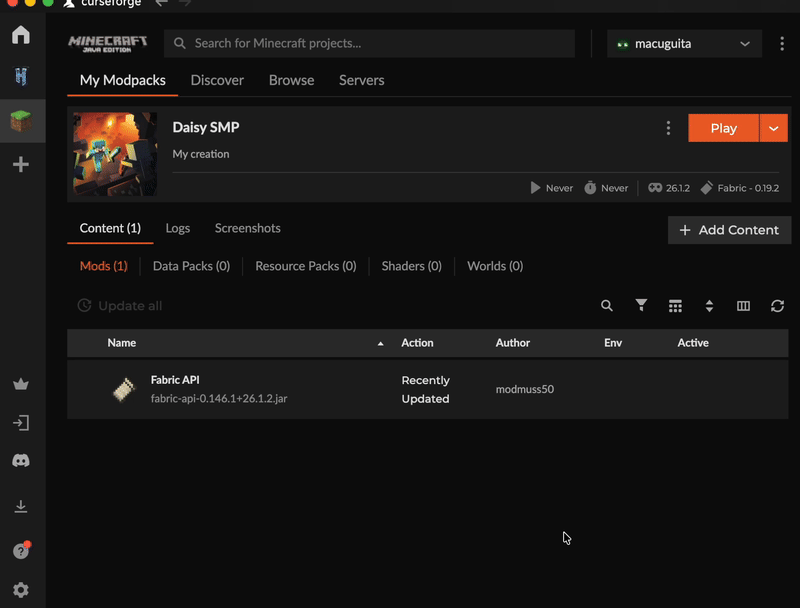Open the Browse tab

pyautogui.click(x=291, y=80)
